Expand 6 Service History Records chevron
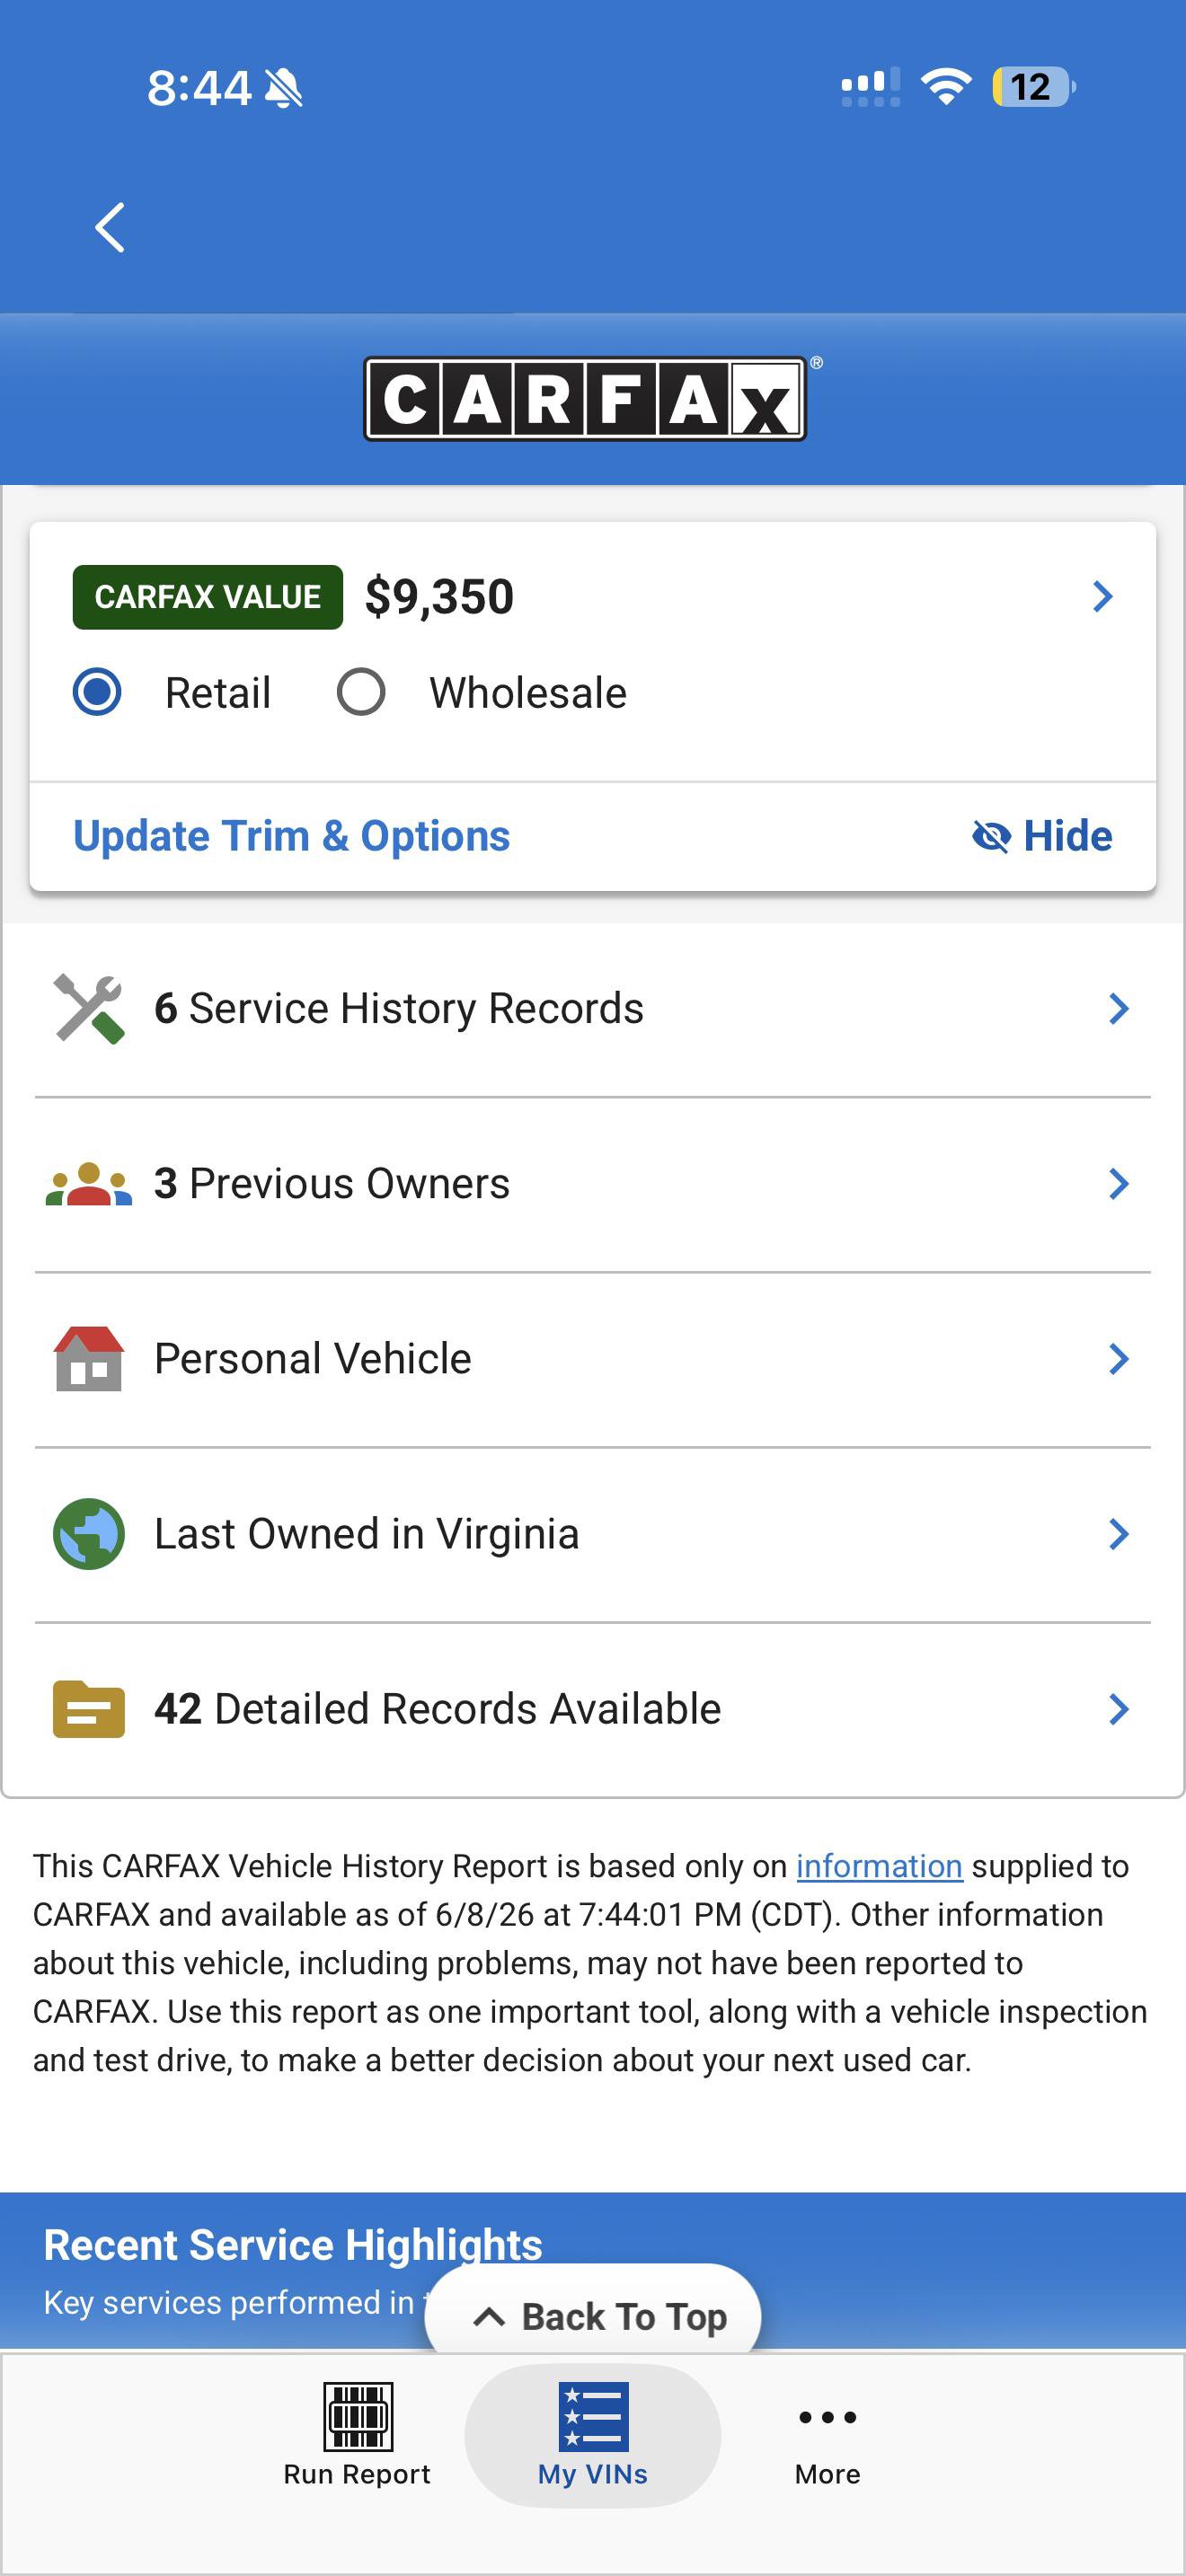The width and height of the screenshot is (1186, 2576). point(1119,1008)
